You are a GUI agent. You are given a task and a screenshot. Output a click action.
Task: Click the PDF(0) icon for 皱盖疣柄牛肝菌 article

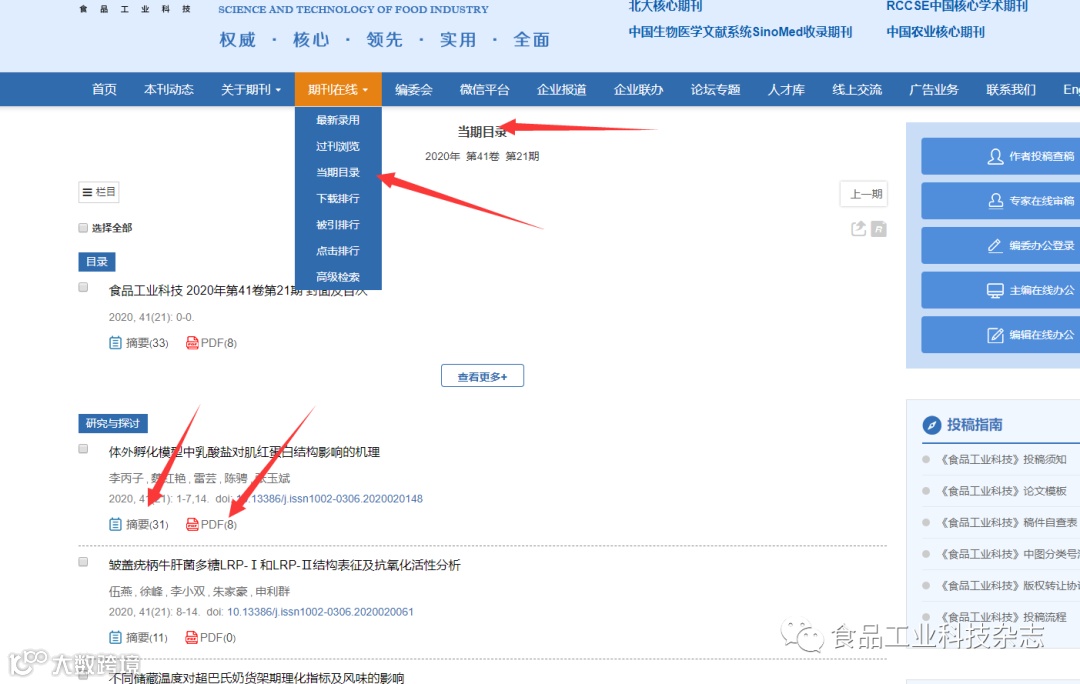192,637
